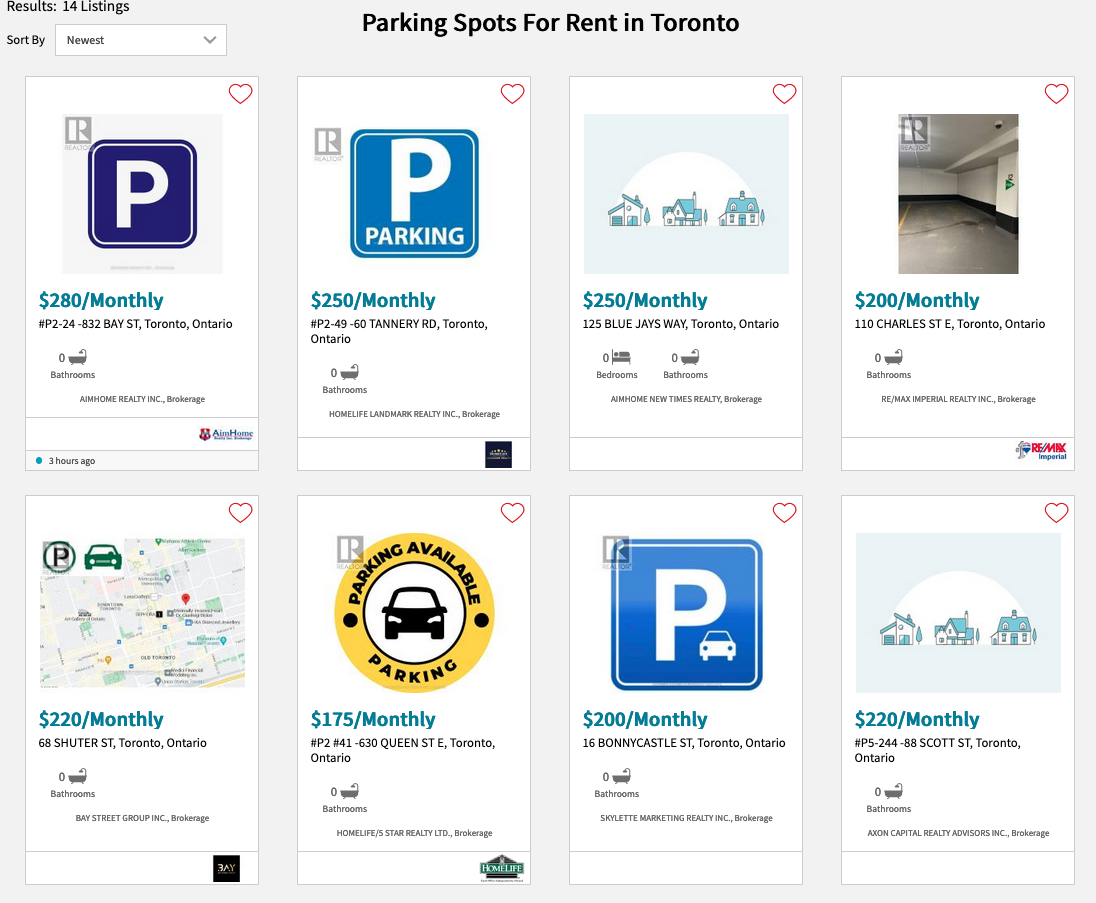Open yellow Parking Available listing image
1096x903 pixels.
pyautogui.click(x=414, y=613)
